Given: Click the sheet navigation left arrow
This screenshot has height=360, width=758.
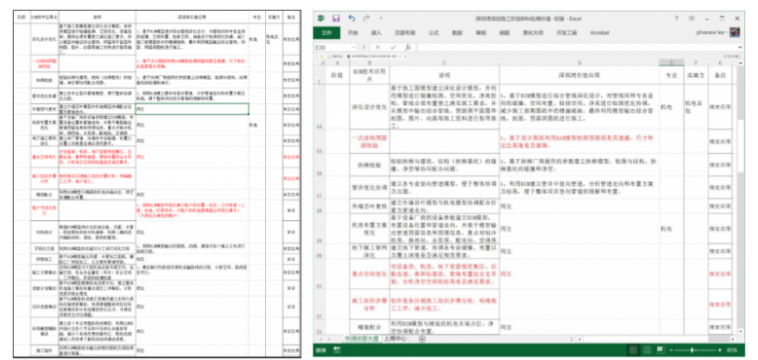Looking at the screenshot, I should click(321, 339).
